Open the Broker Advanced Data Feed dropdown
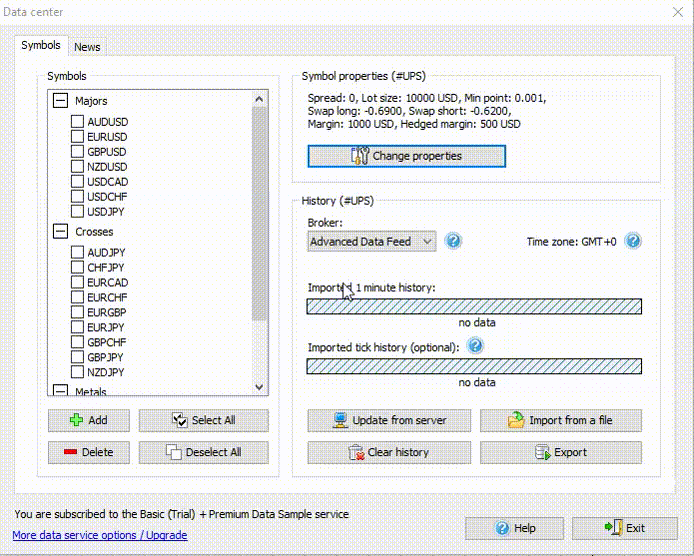This screenshot has height=556, width=694. (x=372, y=242)
